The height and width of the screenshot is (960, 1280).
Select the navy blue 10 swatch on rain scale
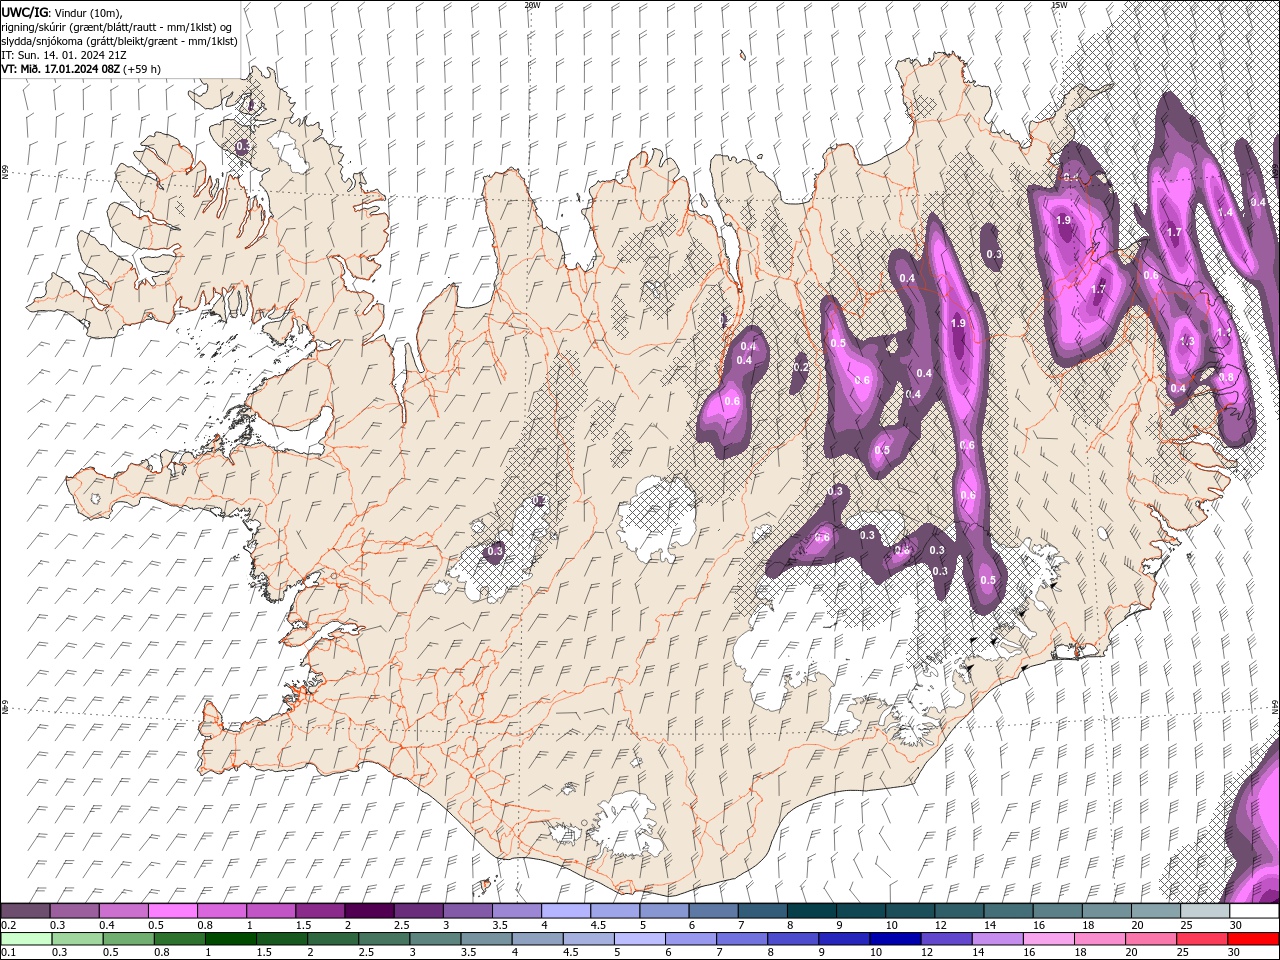point(895,939)
